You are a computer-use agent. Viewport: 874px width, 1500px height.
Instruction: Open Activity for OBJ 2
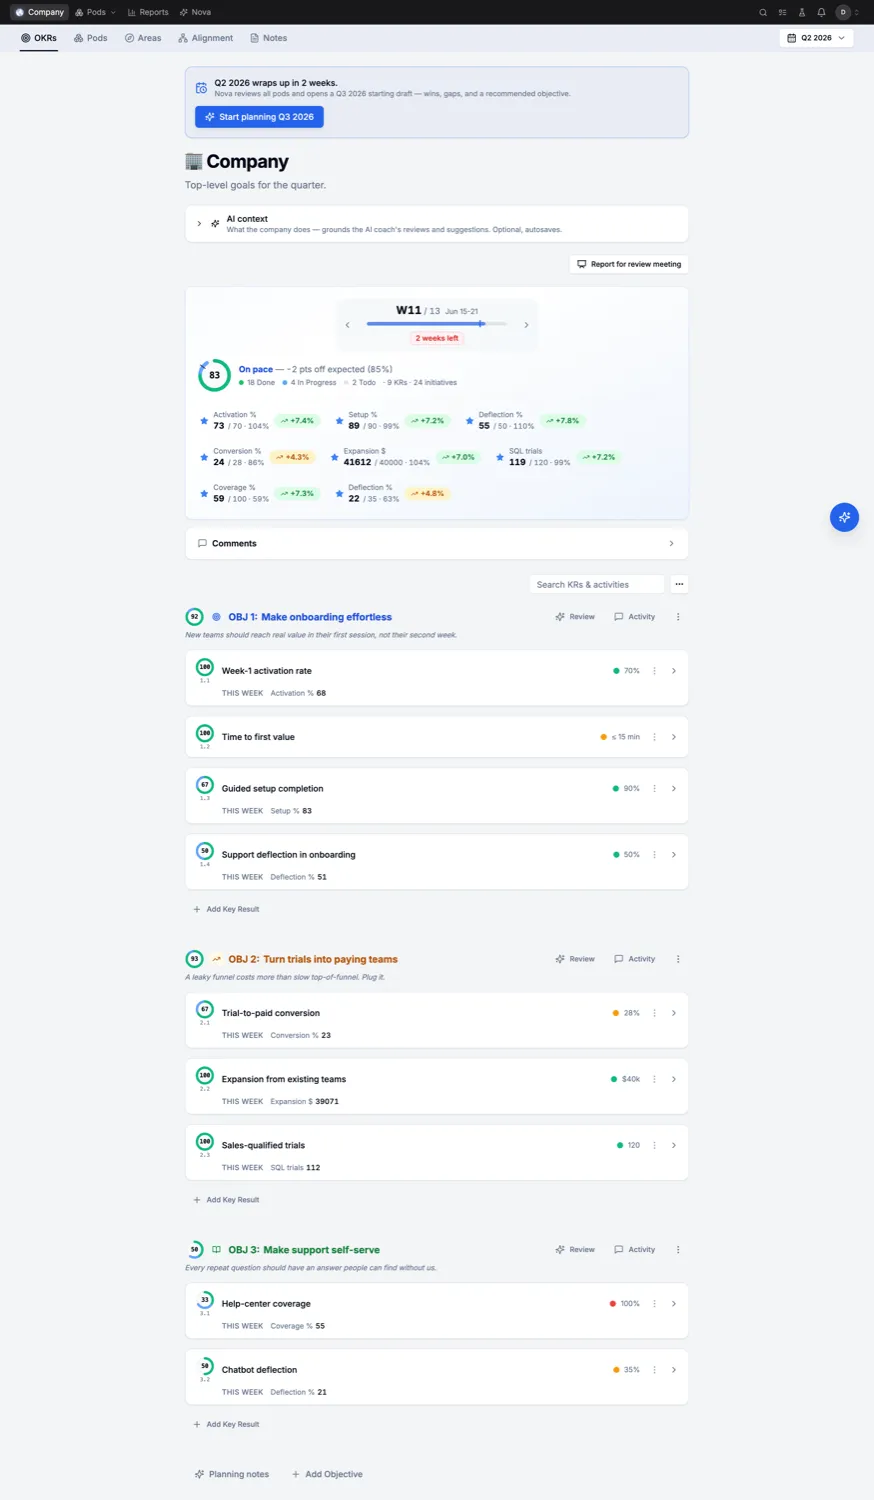tap(635, 959)
